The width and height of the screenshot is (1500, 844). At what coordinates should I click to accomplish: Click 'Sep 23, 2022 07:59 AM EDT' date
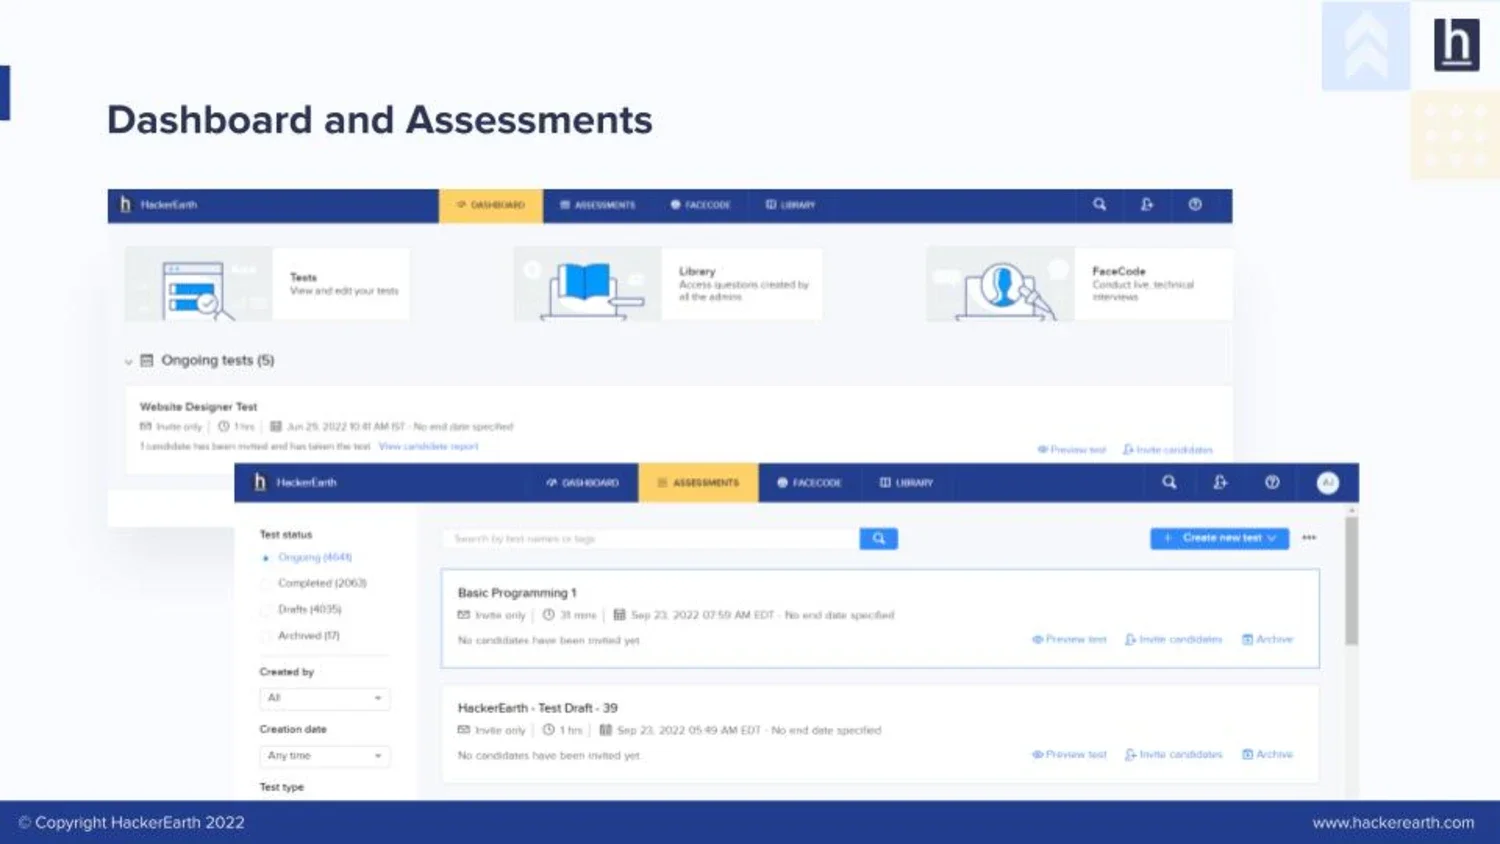[x=702, y=615]
